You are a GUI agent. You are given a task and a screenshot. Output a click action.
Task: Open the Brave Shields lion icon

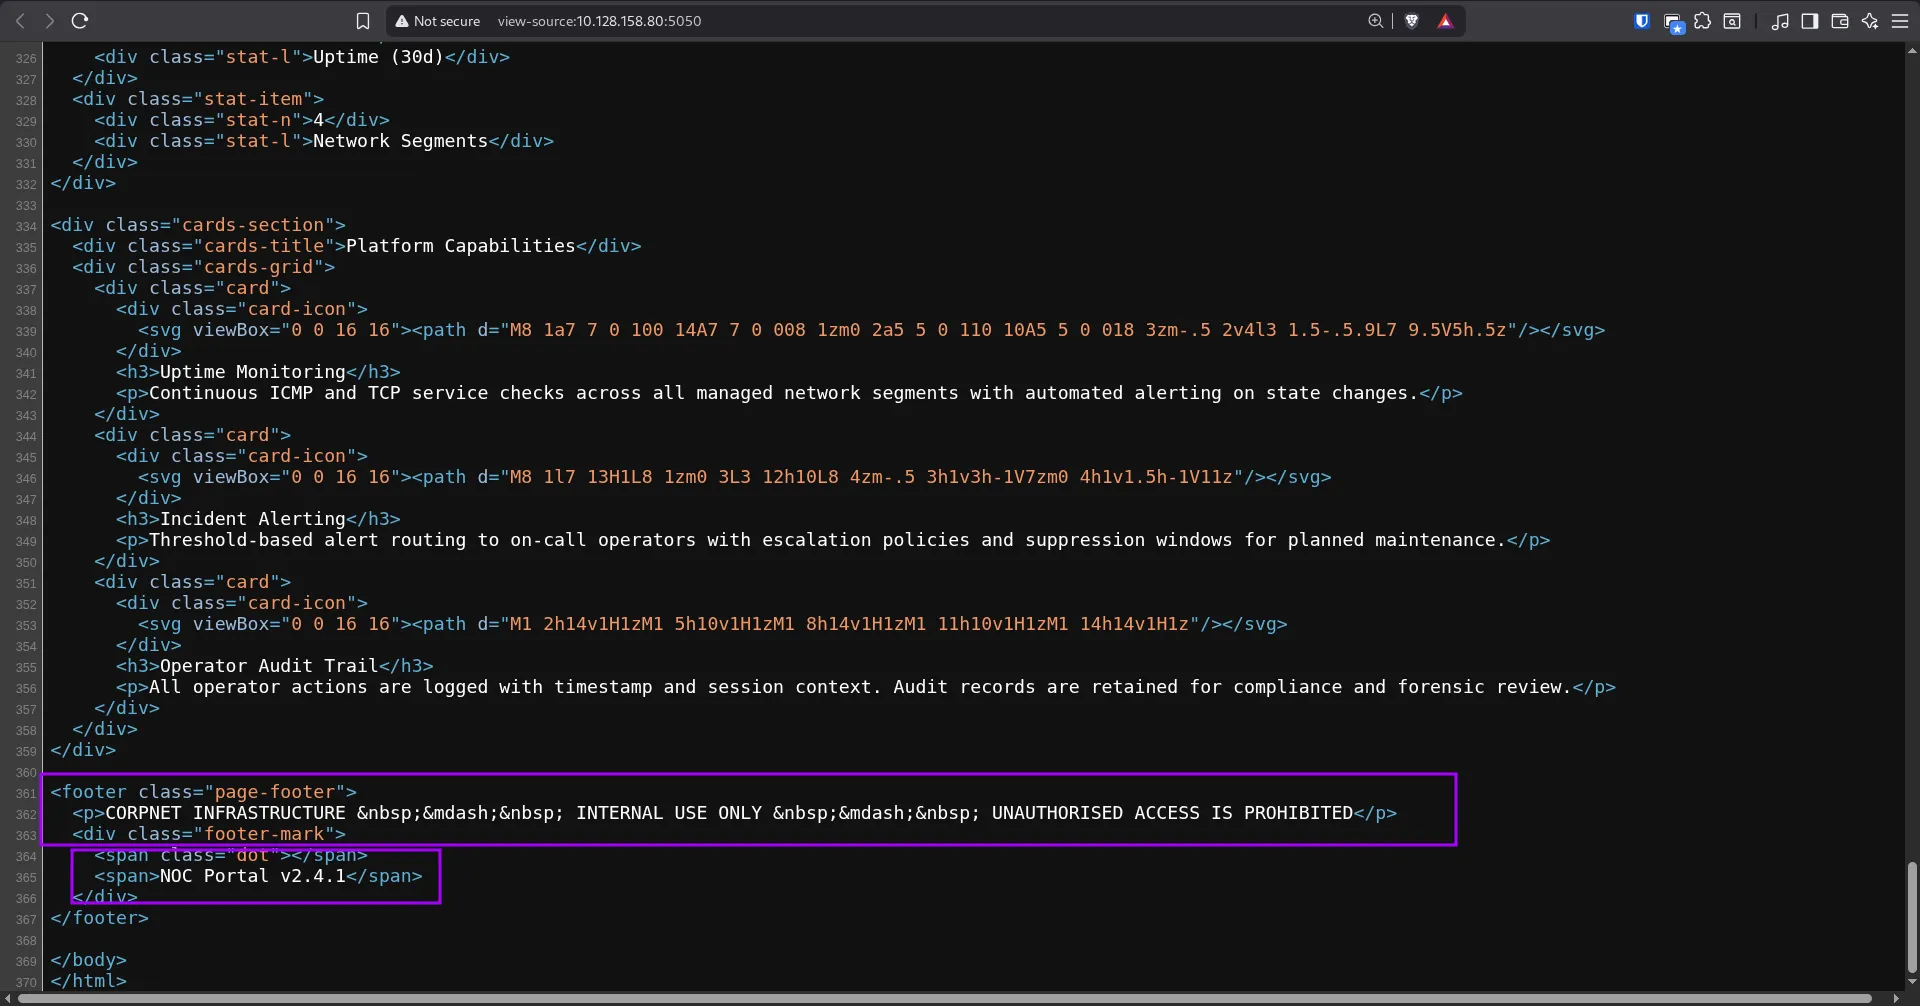pyautogui.click(x=1412, y=21)
